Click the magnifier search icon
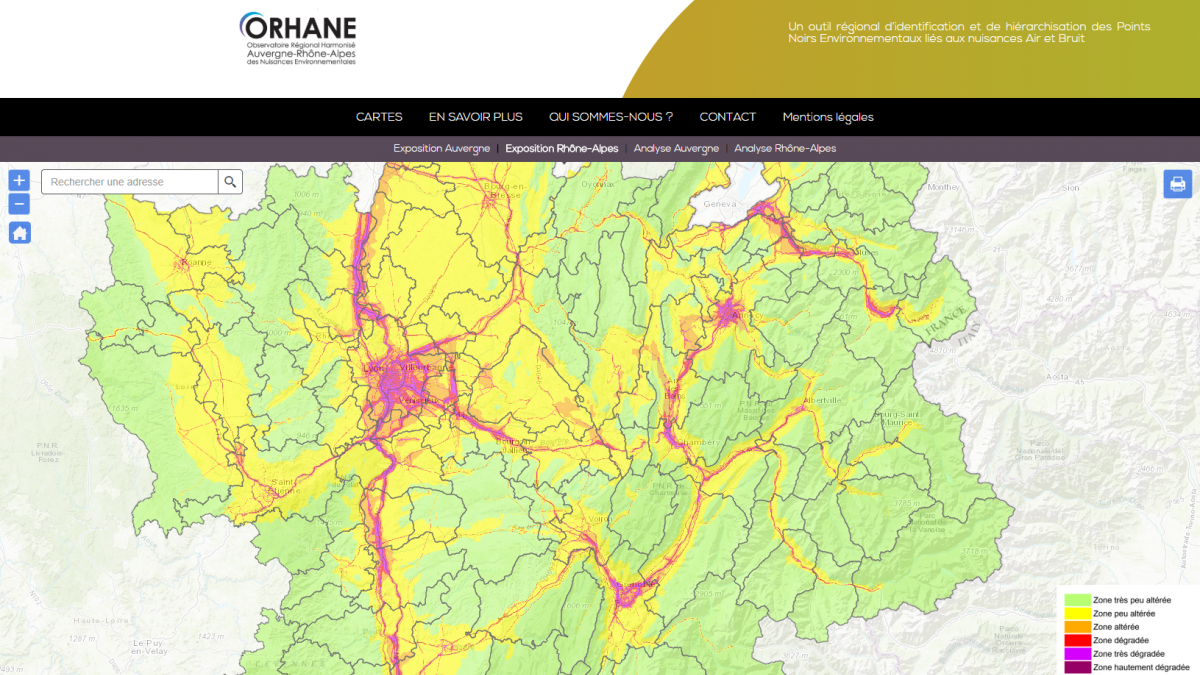The height and width of the screenshot is (675, 1200). tap(230, 182)
